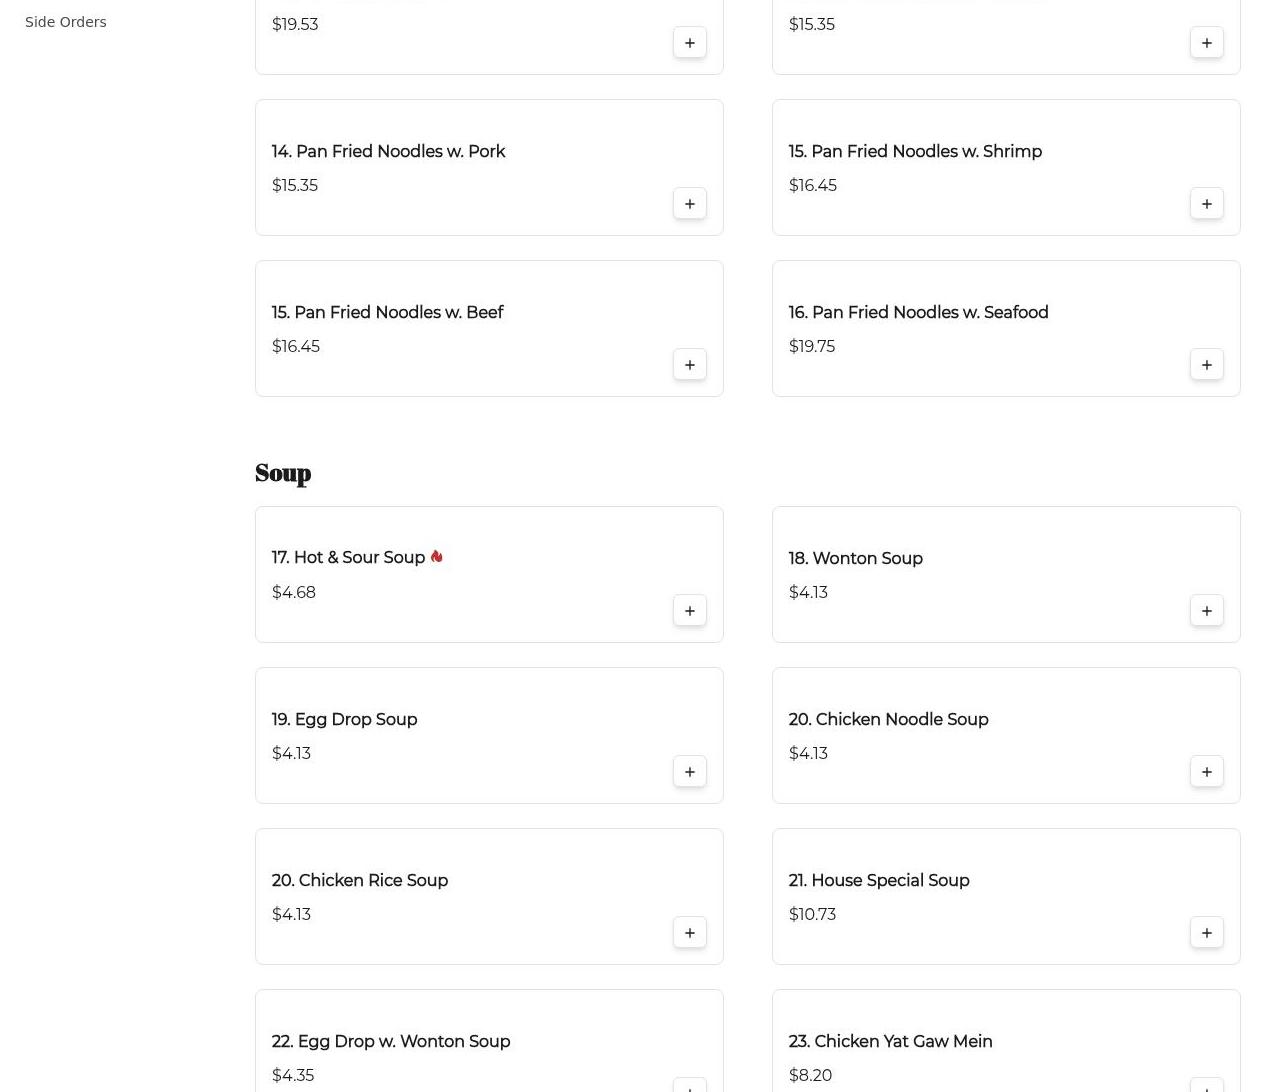This screenshot has height=1092, width=1270.
Task: Add House Special Soup to cart
Action: [x=1206, y=932]
